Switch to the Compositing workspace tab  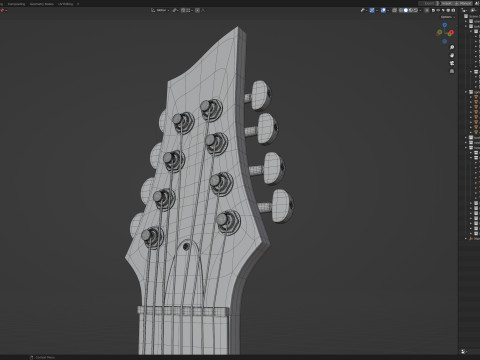[x=16, y=4]
